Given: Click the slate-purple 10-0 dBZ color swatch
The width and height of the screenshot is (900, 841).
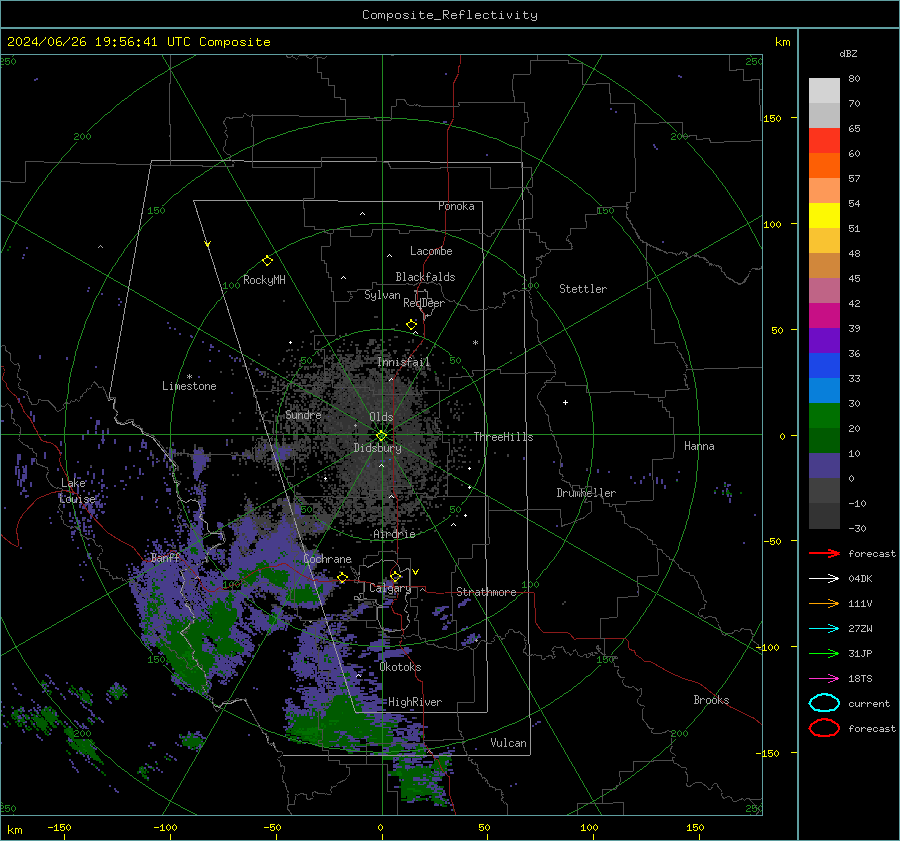Looking at the screenshot, I should 824,466.
